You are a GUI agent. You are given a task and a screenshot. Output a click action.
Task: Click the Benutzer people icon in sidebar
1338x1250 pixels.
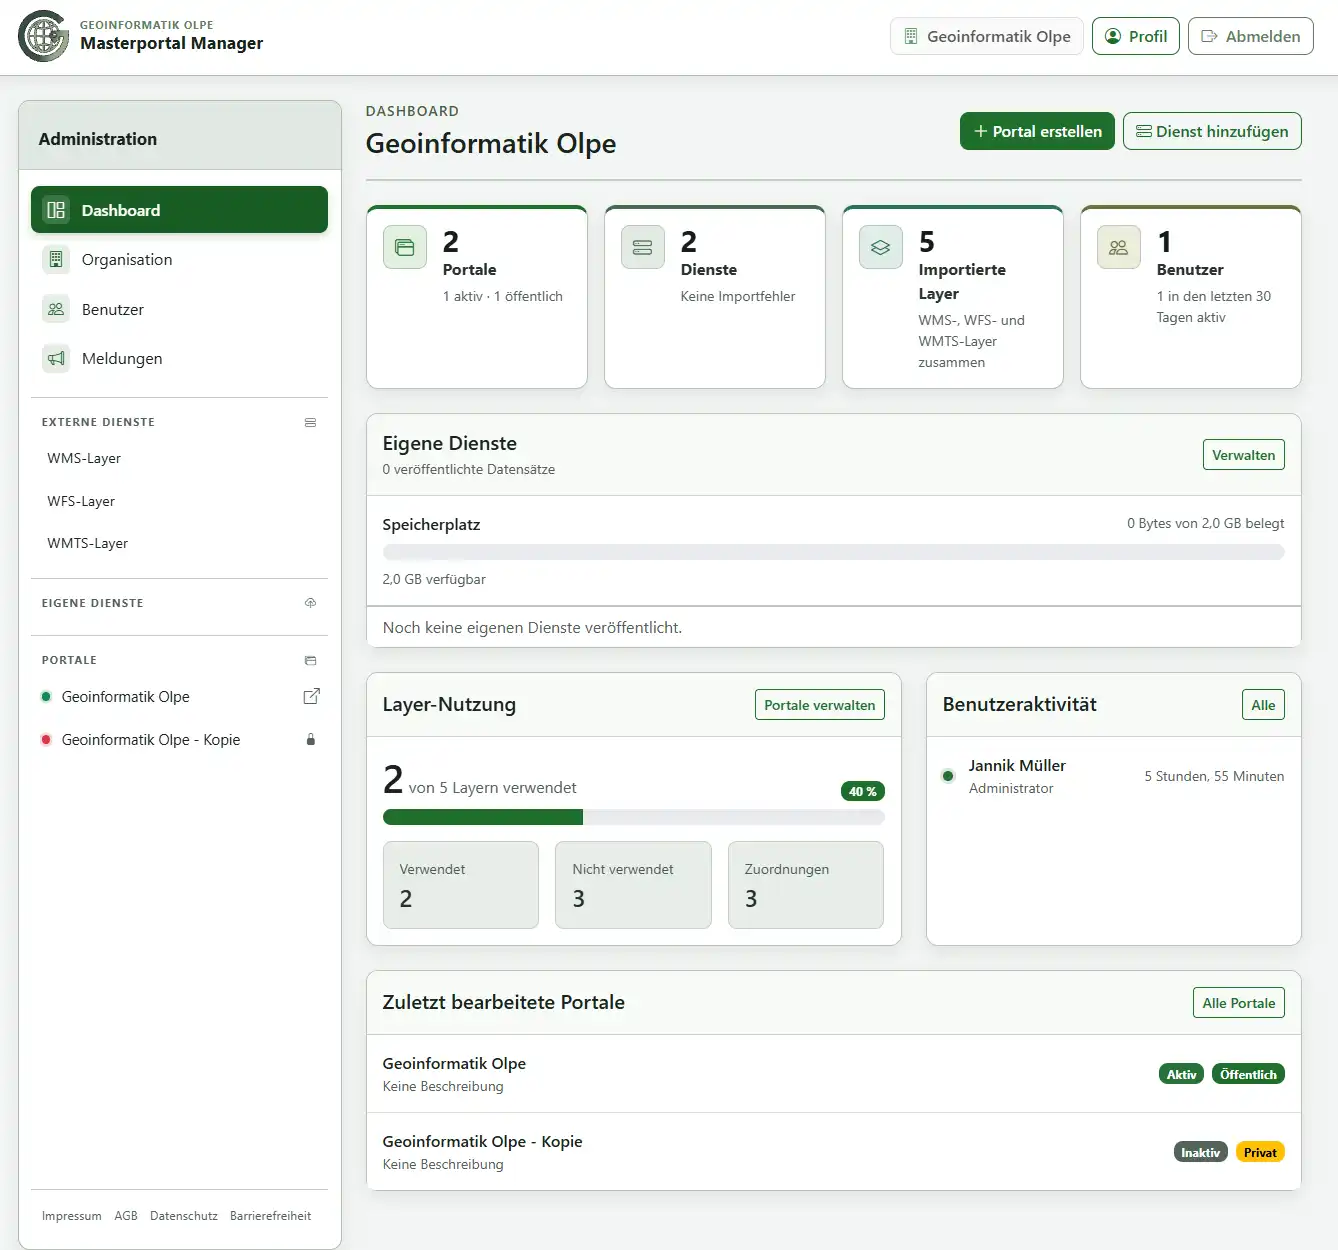(56, 309)
